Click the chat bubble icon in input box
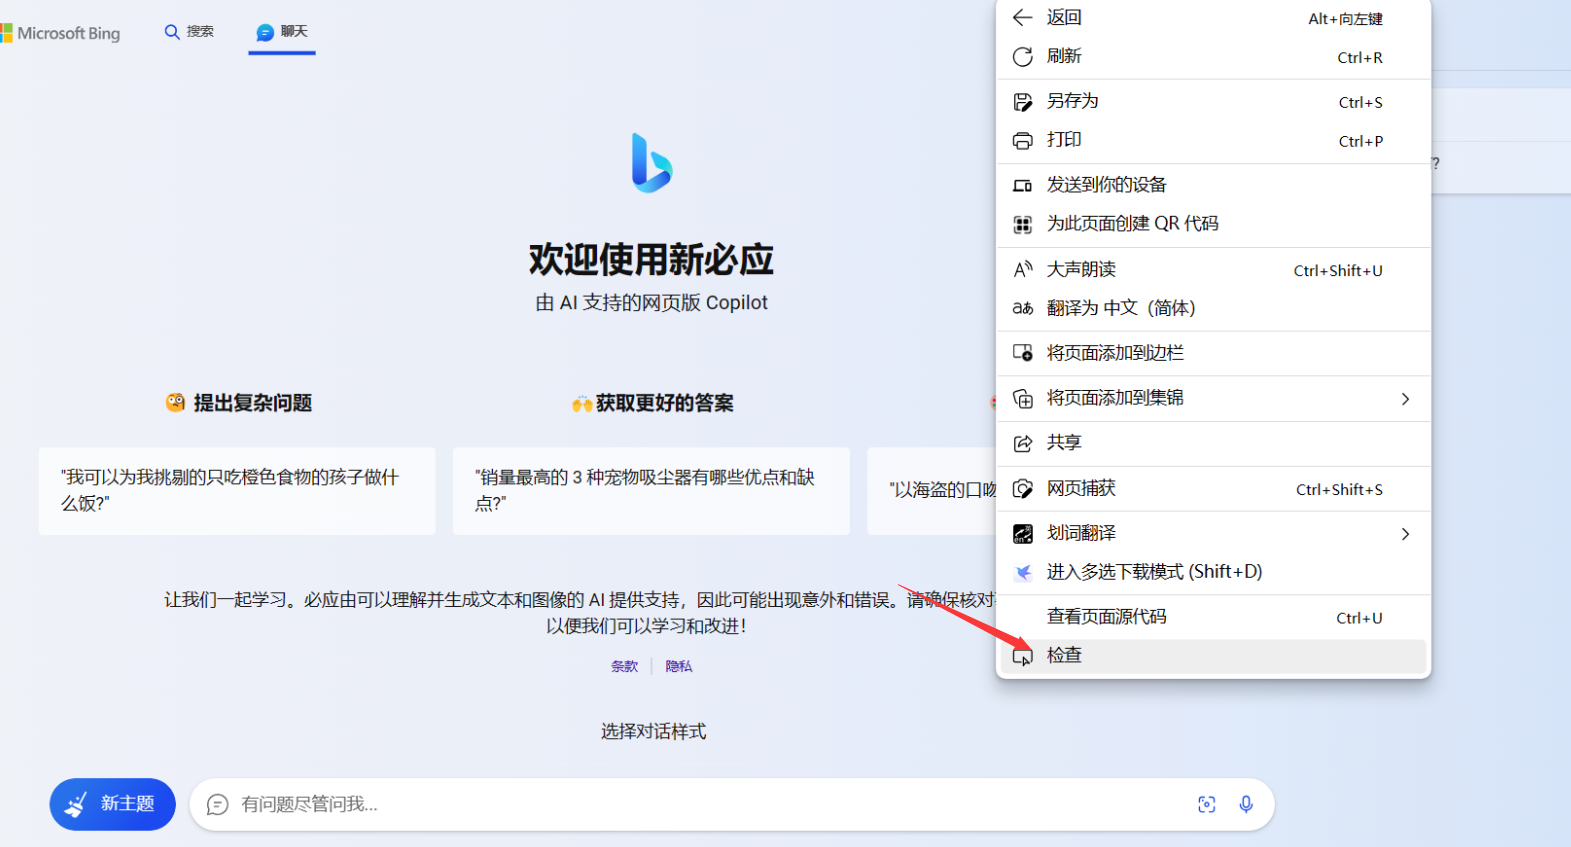Viewport: 1571px width, 847px height. click(x=217, y=804)
